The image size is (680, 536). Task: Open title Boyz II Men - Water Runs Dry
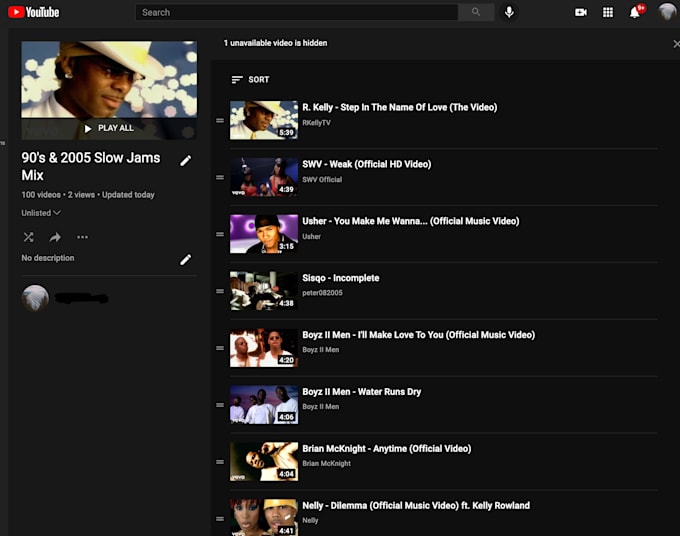[x=361, y=392]
